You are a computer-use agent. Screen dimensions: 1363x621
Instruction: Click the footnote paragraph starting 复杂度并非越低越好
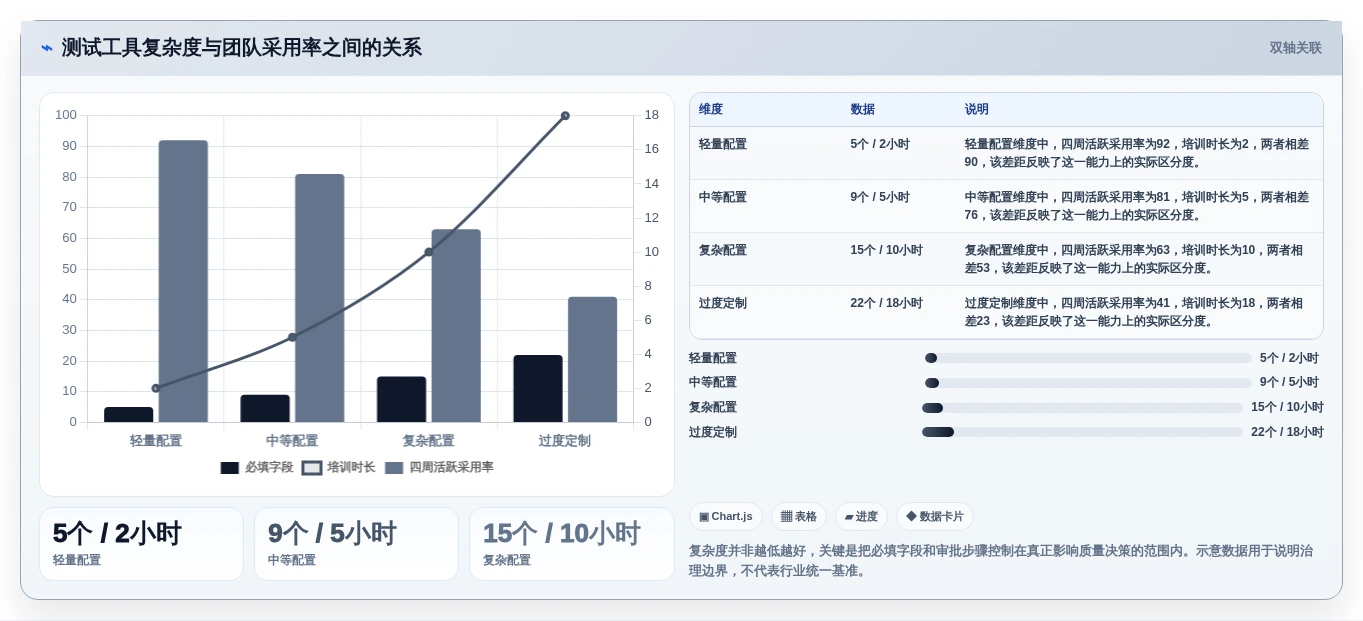pos(1001,560)
